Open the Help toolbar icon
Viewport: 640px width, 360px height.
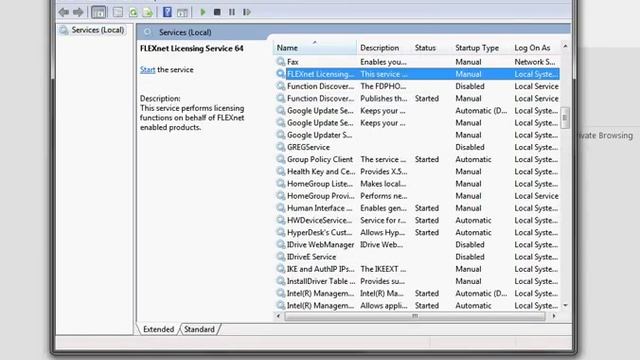[x=167, y=12]
